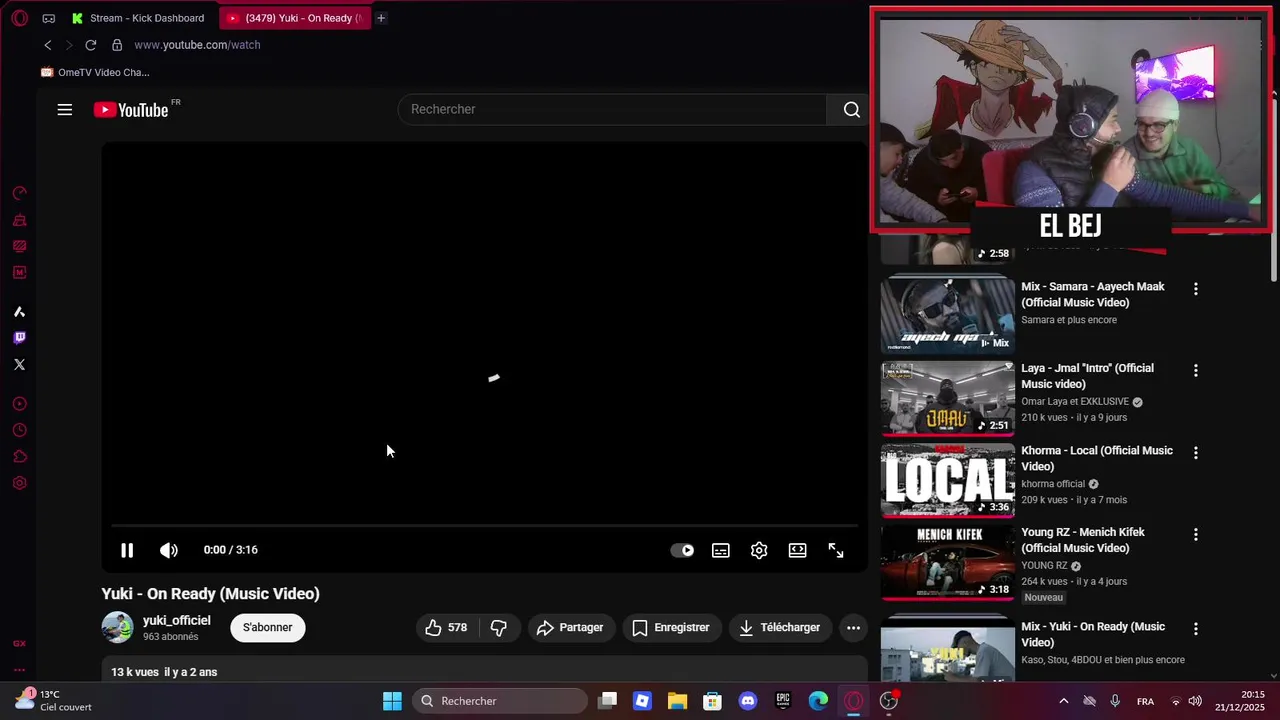1280x720 pixels.
Task: Open Discord from the taskbar
Action: 747,701
